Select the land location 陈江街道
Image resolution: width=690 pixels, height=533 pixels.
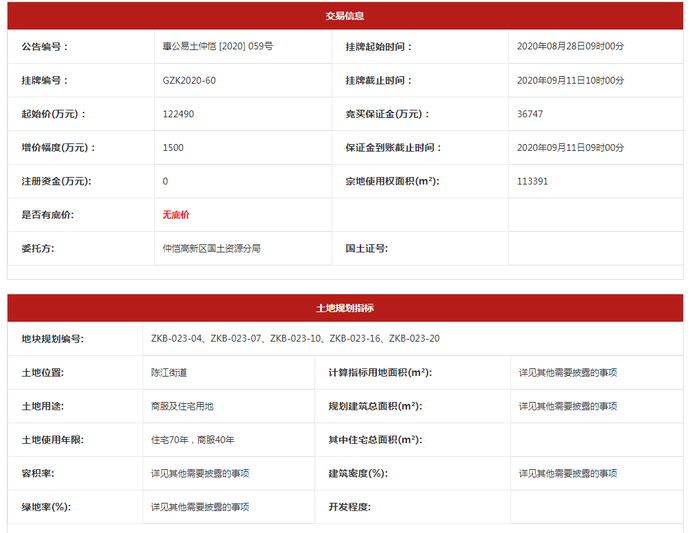169,372
